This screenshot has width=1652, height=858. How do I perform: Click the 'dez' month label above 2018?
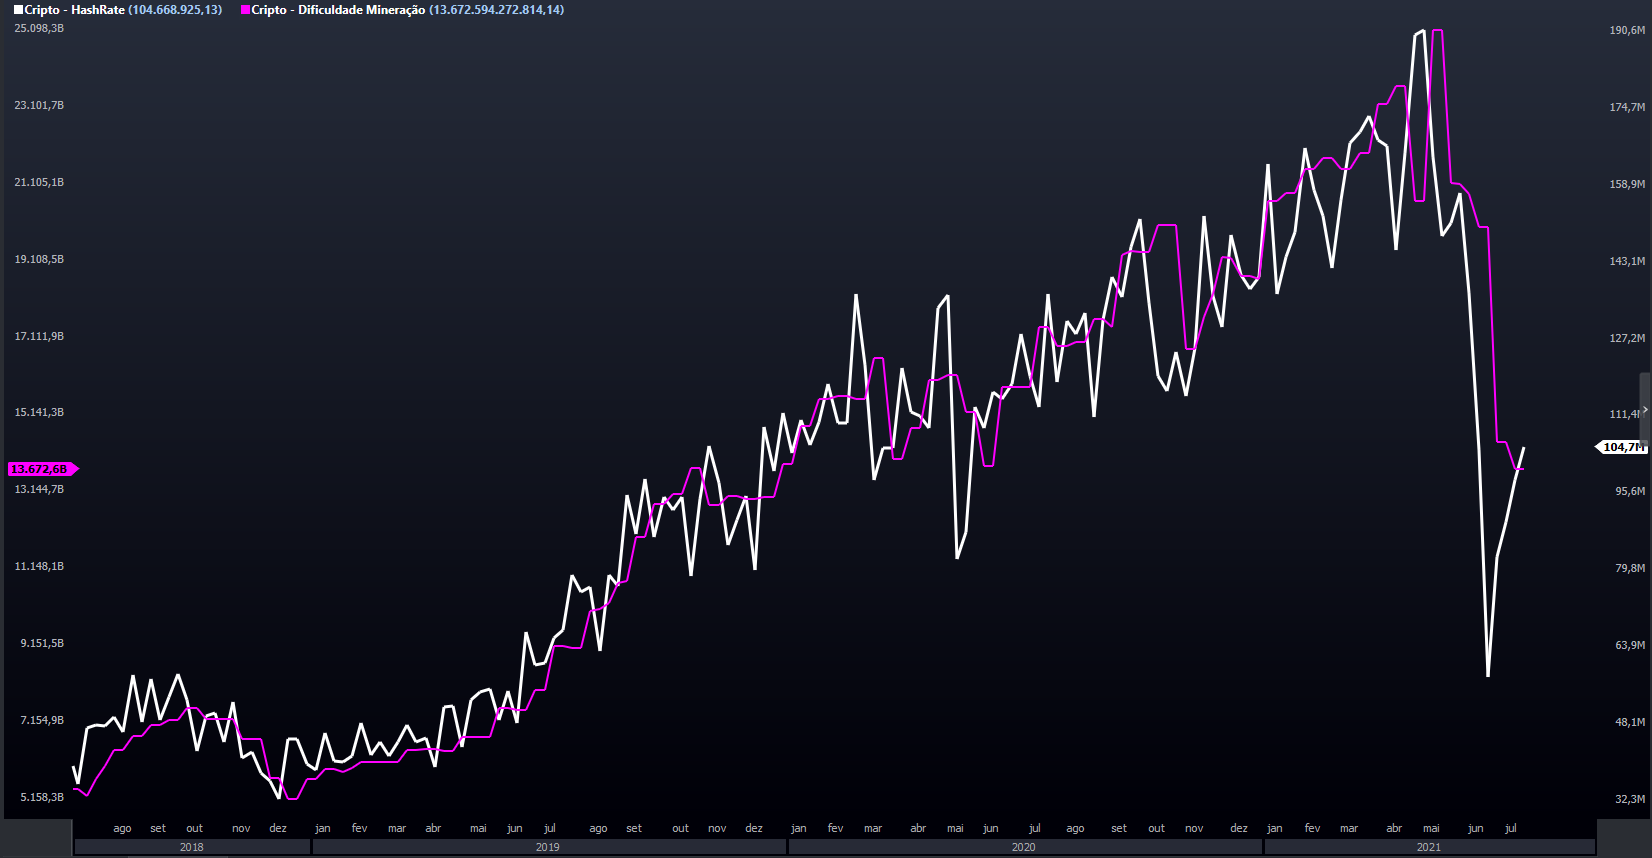(x=278, y=828)
